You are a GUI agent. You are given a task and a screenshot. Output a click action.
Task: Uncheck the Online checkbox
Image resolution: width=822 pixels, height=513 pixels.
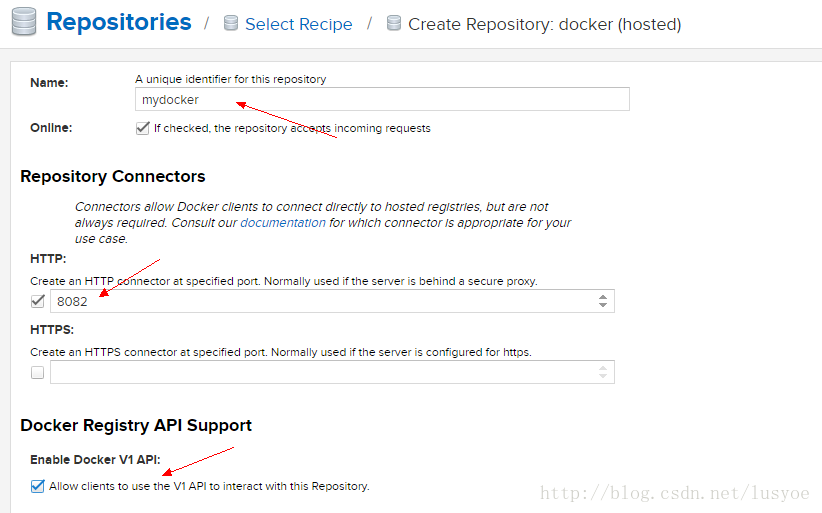tap(143, 128)
